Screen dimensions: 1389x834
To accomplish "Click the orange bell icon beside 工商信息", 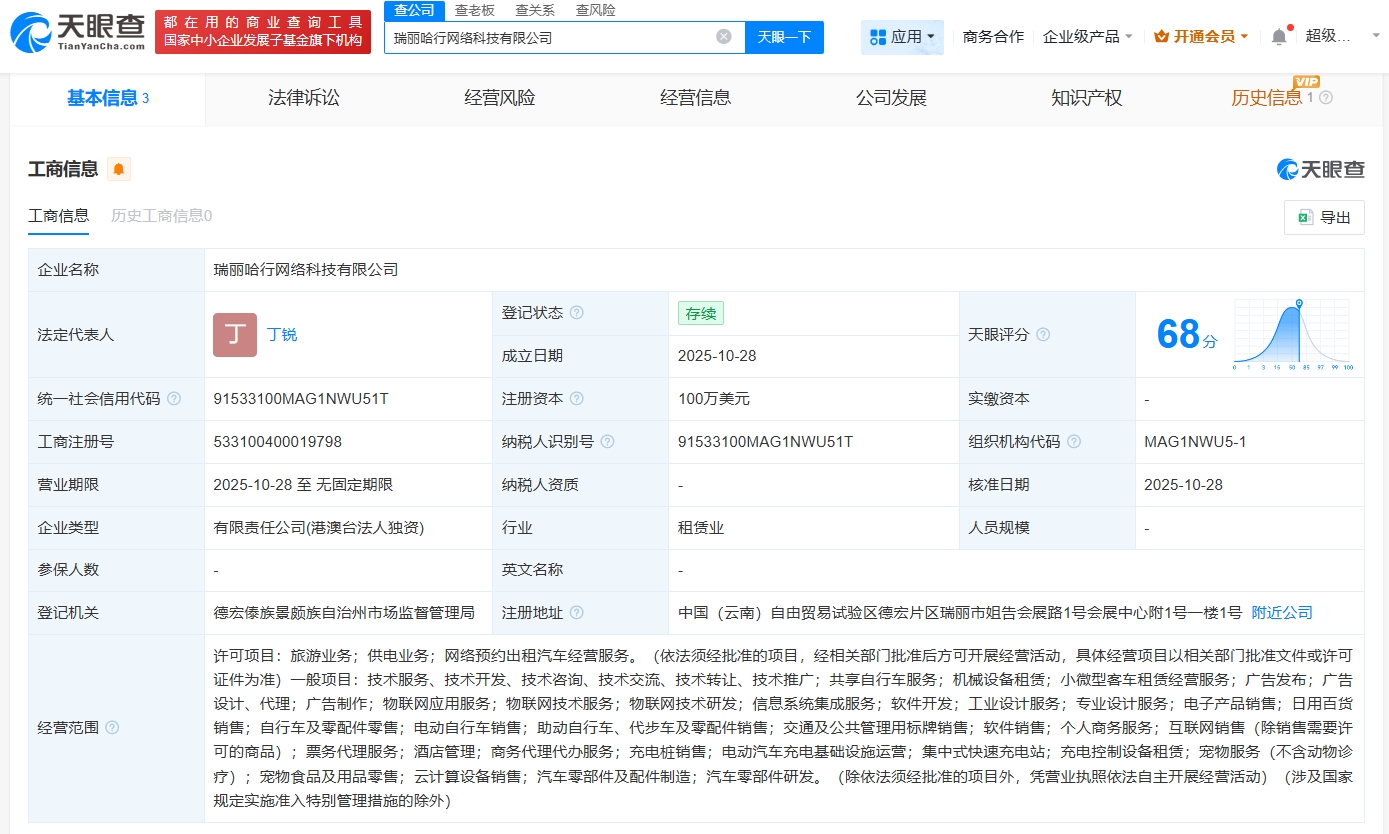I will pyautogui.click(x=119, y=169).
